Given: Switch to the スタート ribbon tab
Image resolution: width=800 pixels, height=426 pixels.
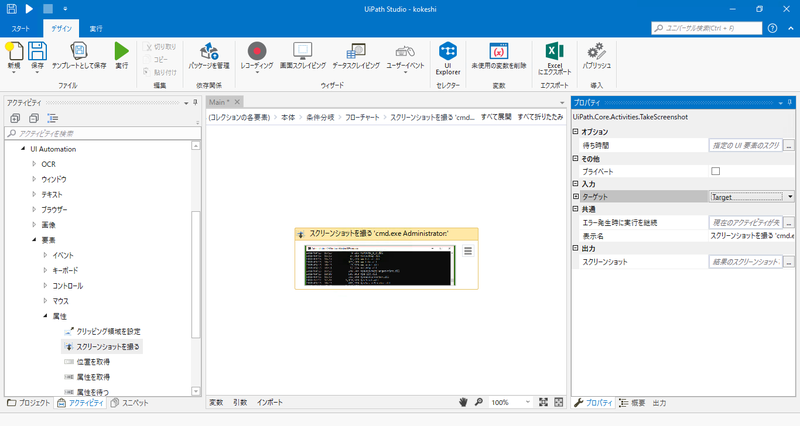Looking at the screenshot, I should [x=20, y=29].
